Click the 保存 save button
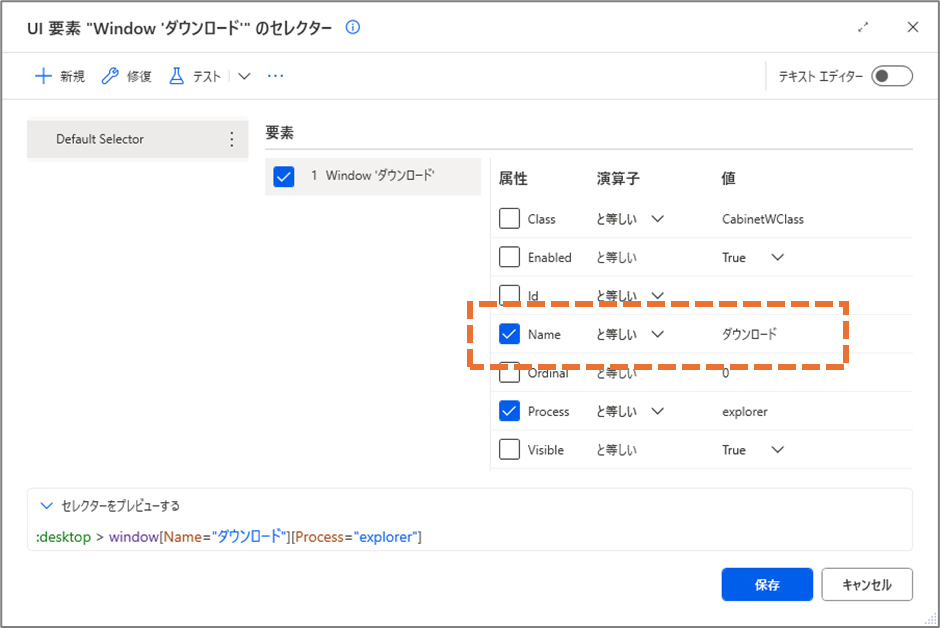 tap(767, 584)
